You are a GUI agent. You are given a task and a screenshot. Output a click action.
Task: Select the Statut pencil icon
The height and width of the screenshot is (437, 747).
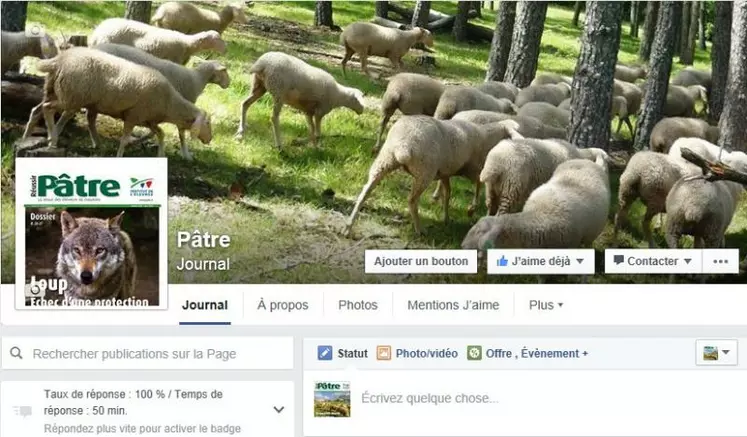pos(325,353)
